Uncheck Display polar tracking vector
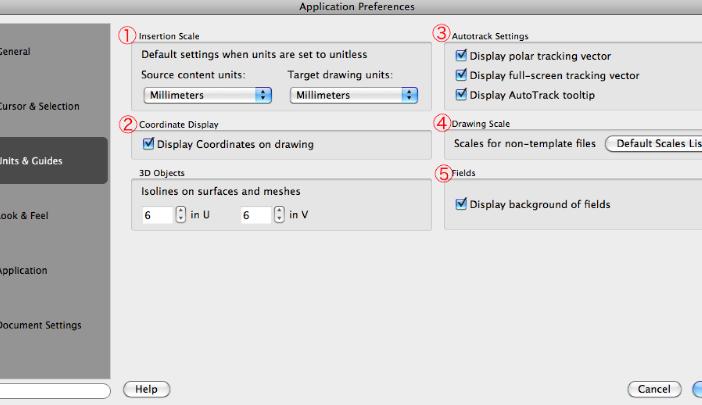 tap(461, 55)
